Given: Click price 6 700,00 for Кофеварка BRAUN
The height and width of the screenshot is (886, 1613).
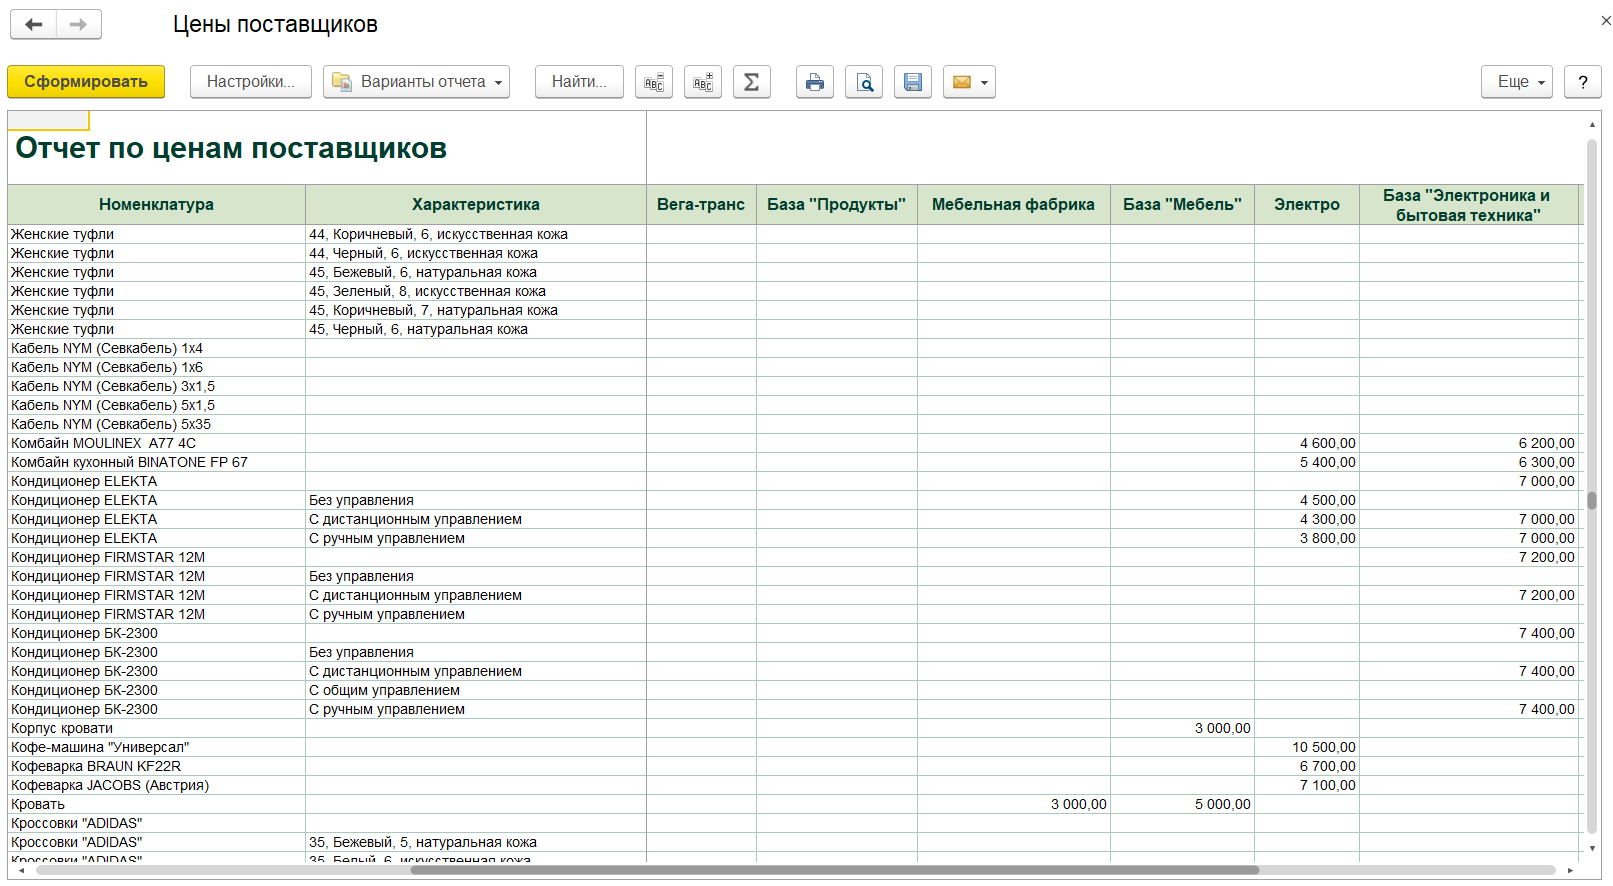Looking at the screenshot, I should point(1307,767).
